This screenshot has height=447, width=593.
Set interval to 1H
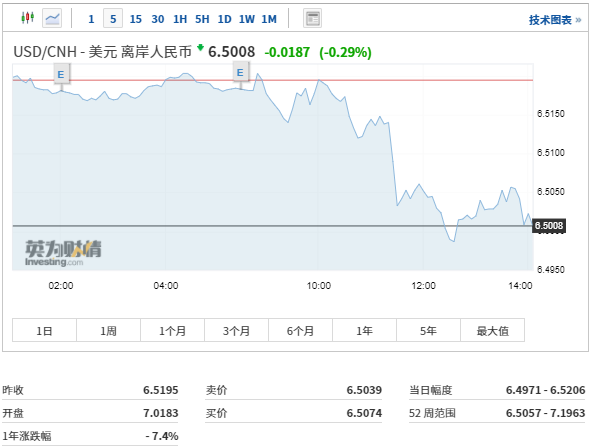180,19
